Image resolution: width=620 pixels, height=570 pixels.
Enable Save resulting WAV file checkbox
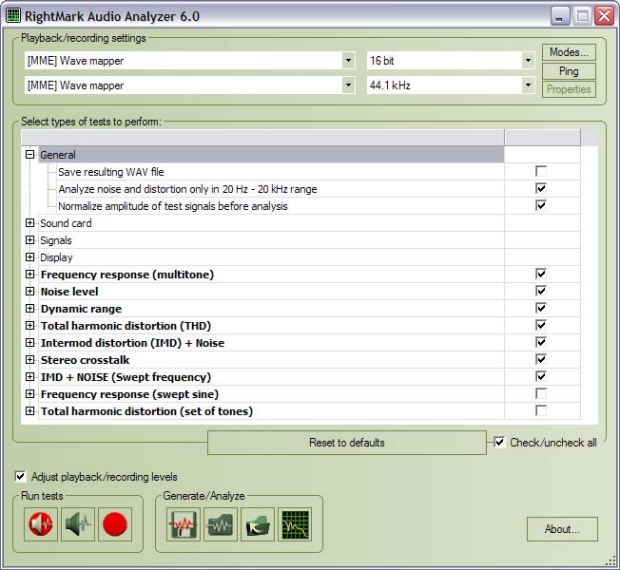541,171
